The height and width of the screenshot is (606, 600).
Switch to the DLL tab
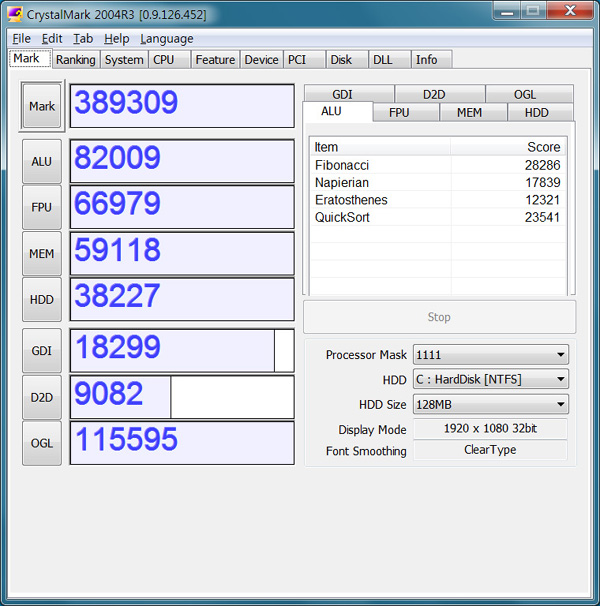[x=389, y=60]
